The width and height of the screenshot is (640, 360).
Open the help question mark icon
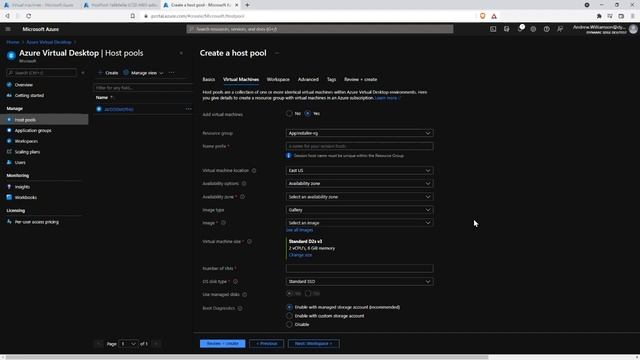tap(547, 29)
